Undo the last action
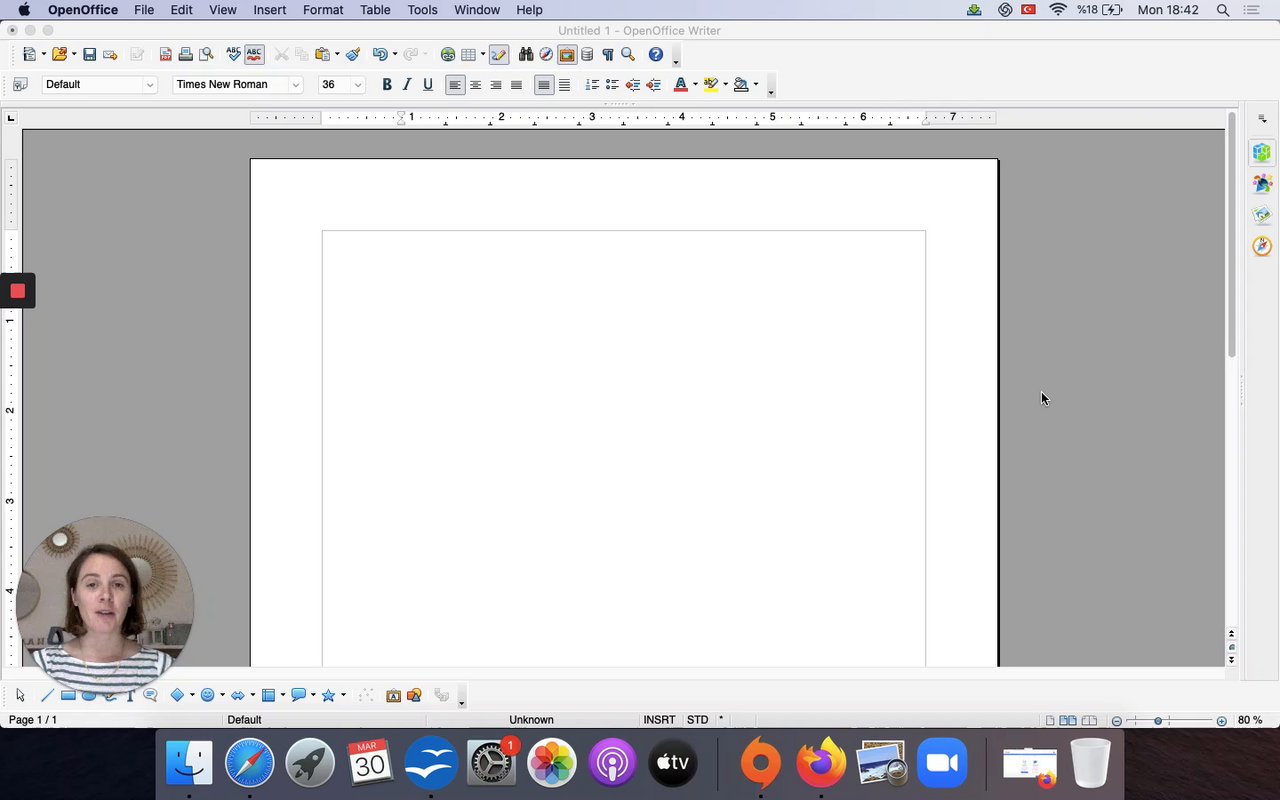This screenshot has width=1280, height=800. (380, 54)
